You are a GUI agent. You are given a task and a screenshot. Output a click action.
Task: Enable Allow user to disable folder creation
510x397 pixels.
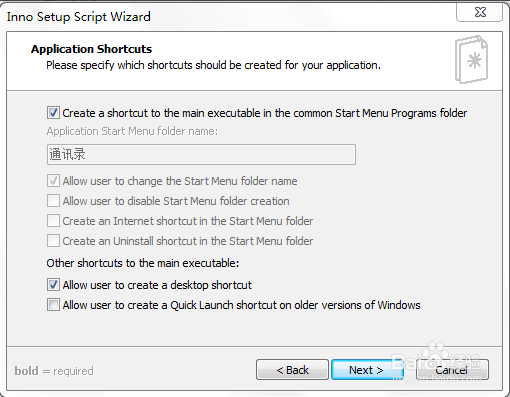pyautogui.click(x=53, y=201)
